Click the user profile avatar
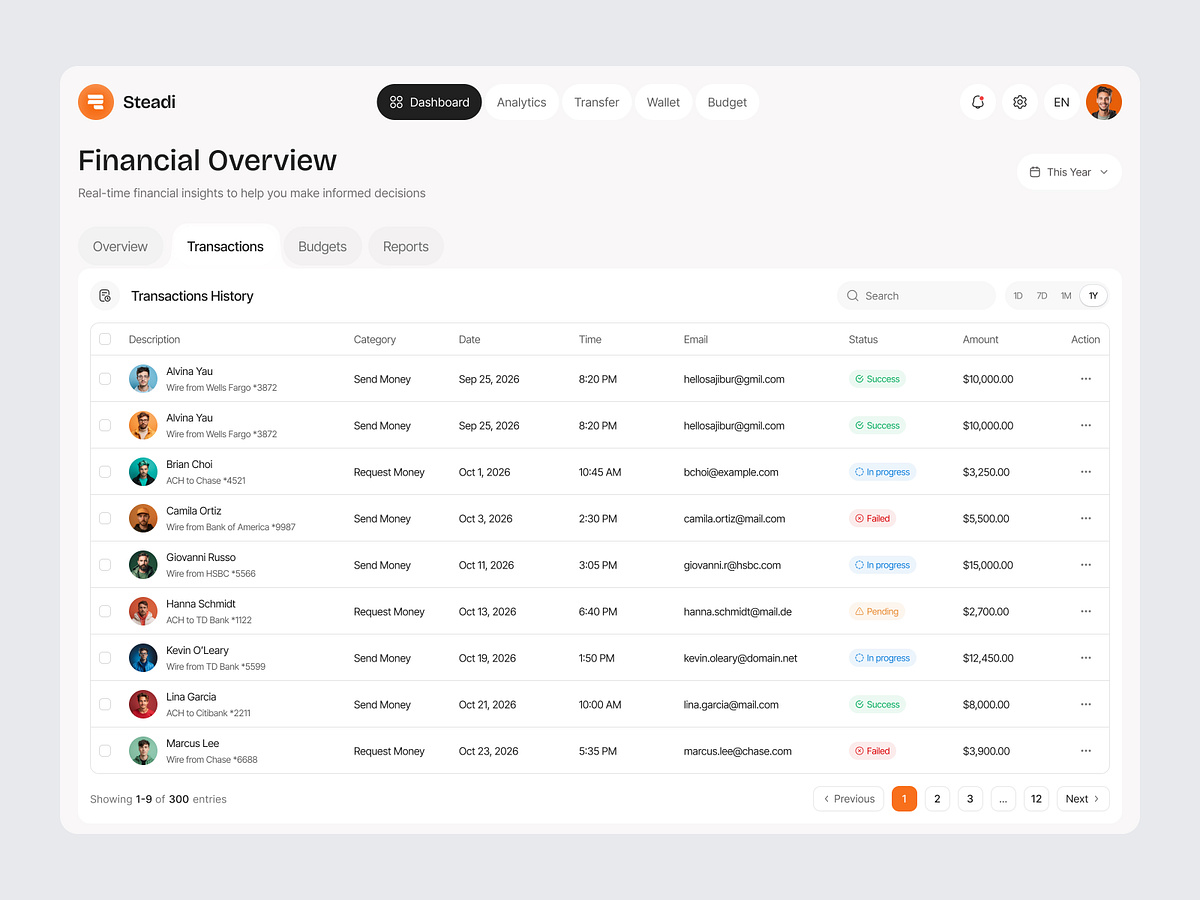Image resolution: width=1200 pixels, height=900 pixels. (x=1104, y=102)
